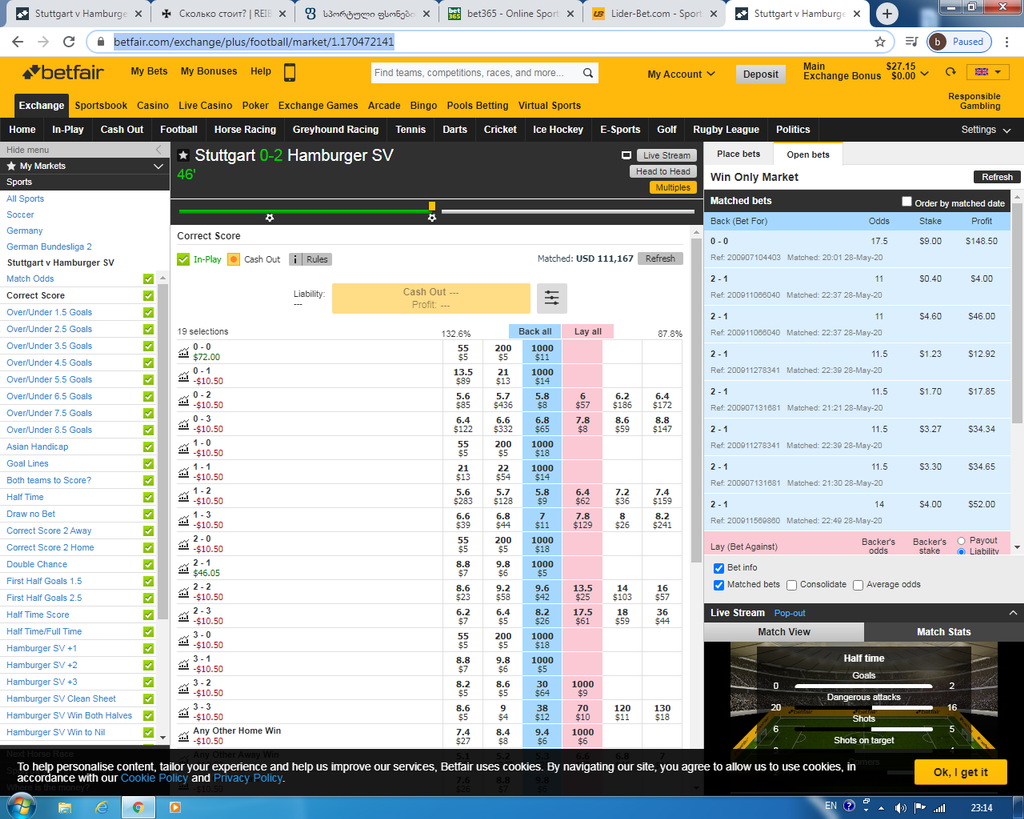Image resolution: width=1024 pixels, height=819 pixels.
Task: Open the price graph icon for 3 - 3
Action: [x=184, y=712]
